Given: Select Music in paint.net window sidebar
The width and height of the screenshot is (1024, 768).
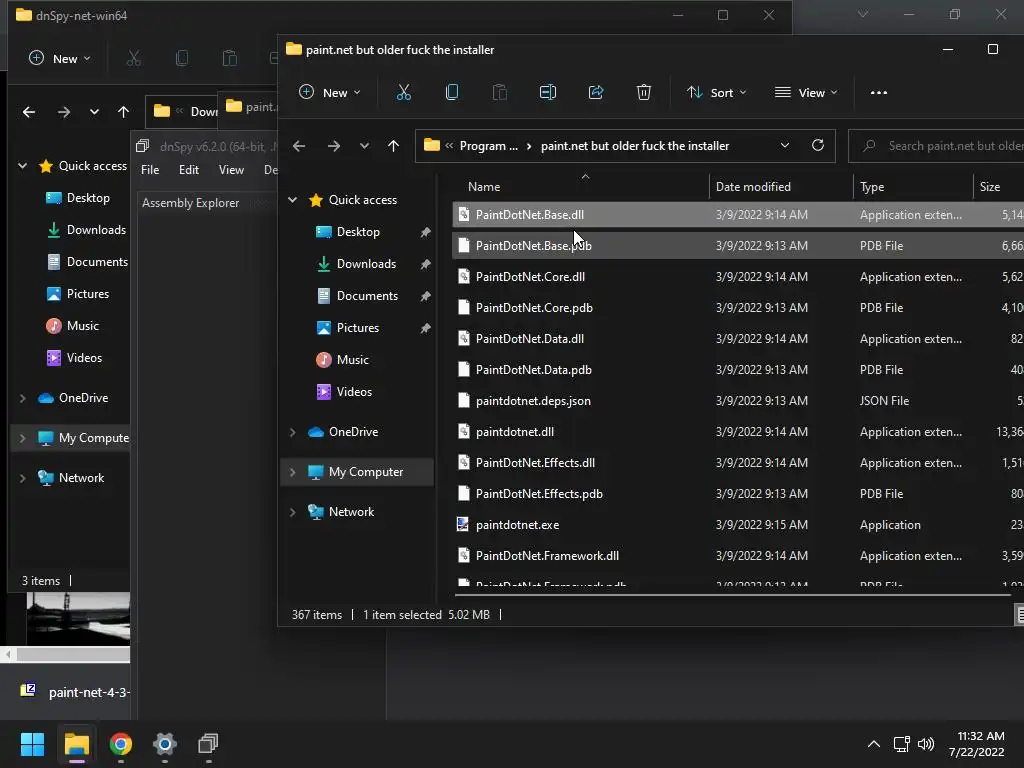Looking at the screenshot, I should pyautogui.click(x=353, y=360).
